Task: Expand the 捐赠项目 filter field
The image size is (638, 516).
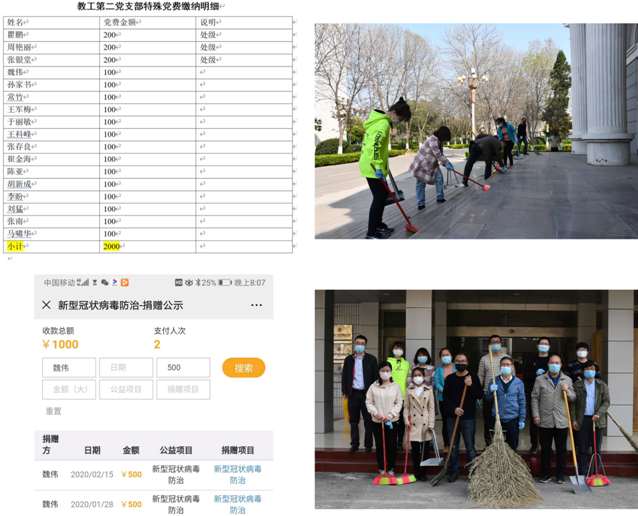Action: click(x=183, y=389)
